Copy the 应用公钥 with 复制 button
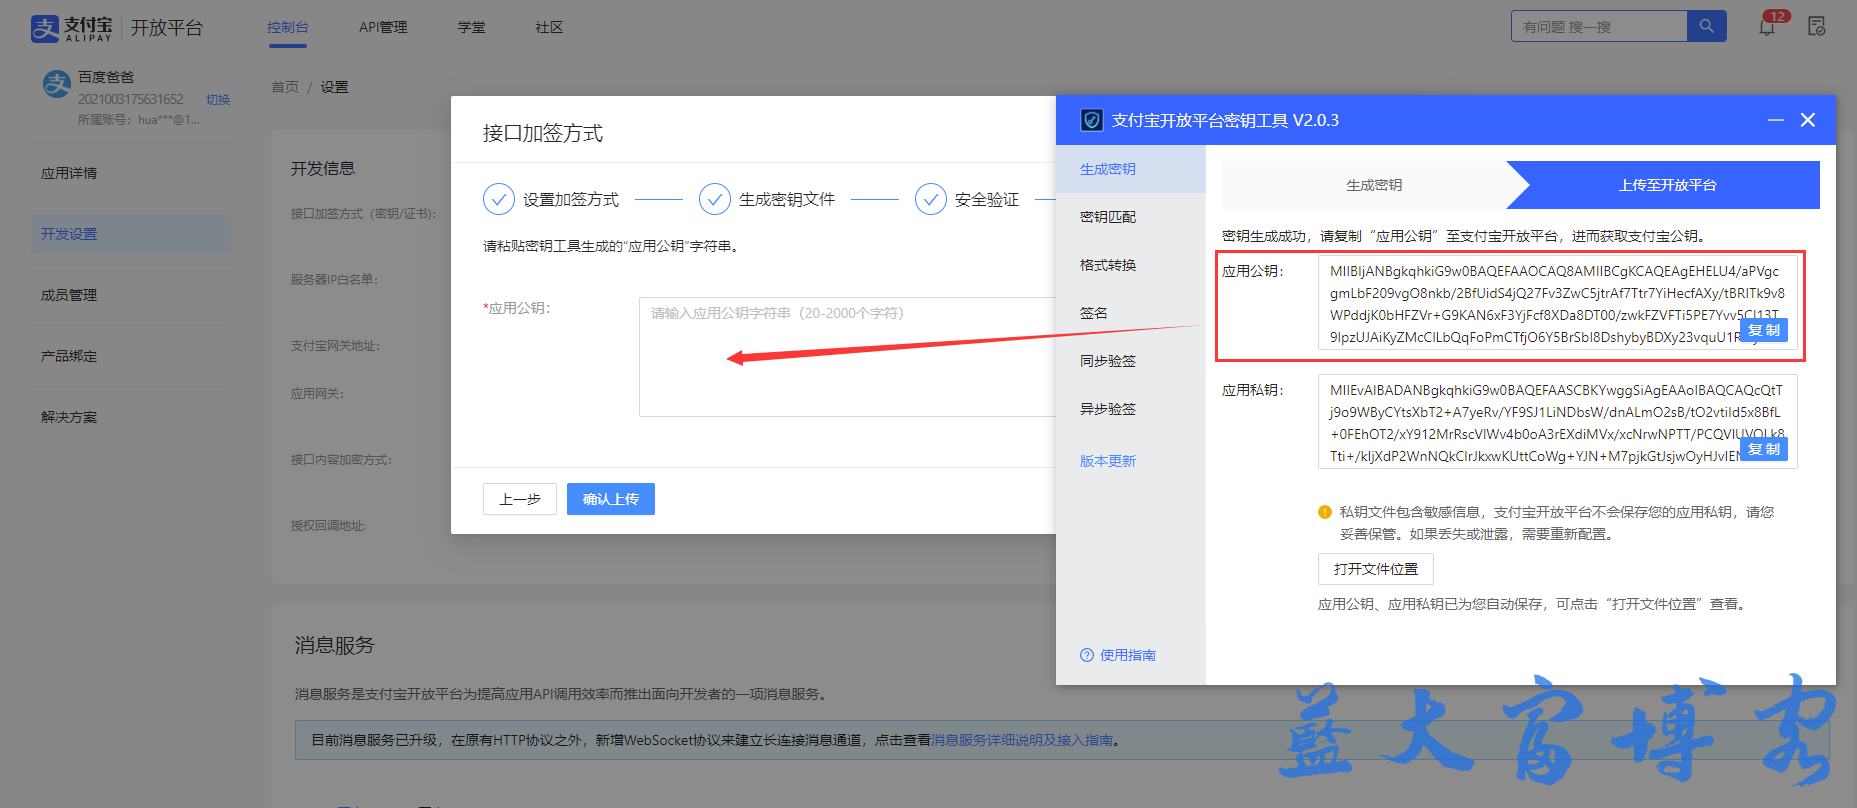 (1764, 330)
